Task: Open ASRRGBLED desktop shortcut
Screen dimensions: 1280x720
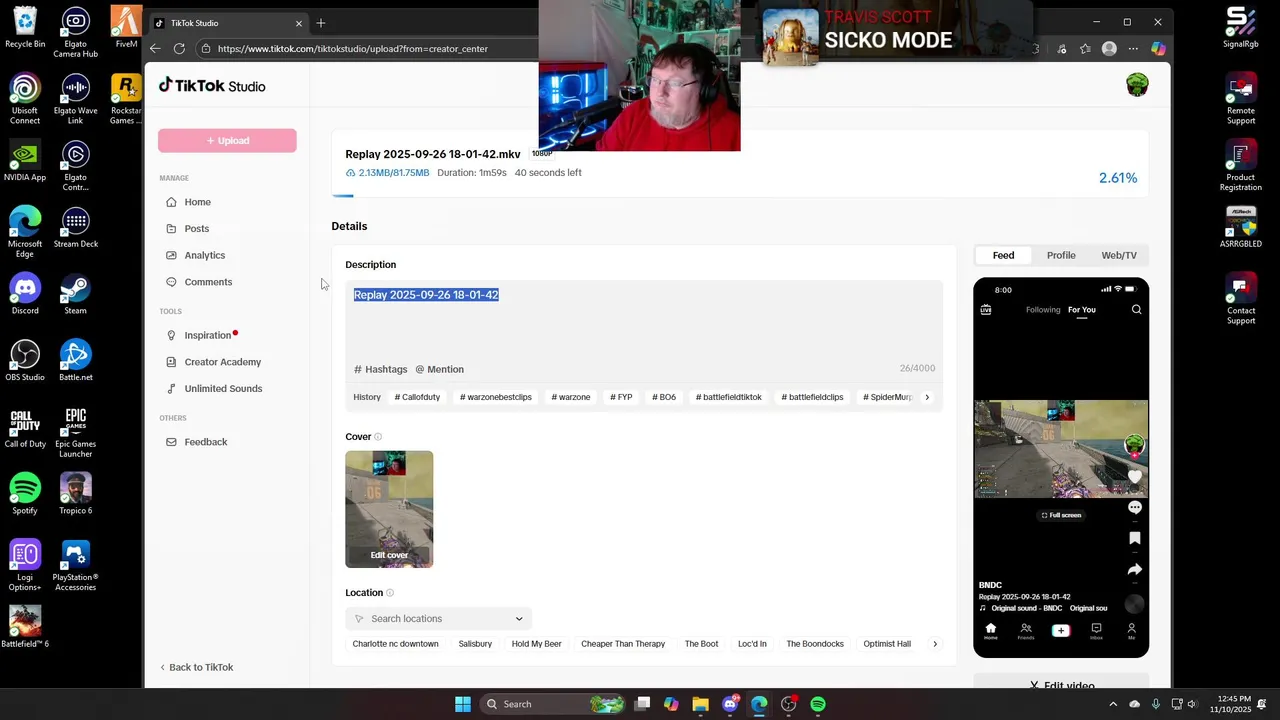Action: tap(1241, 227)
